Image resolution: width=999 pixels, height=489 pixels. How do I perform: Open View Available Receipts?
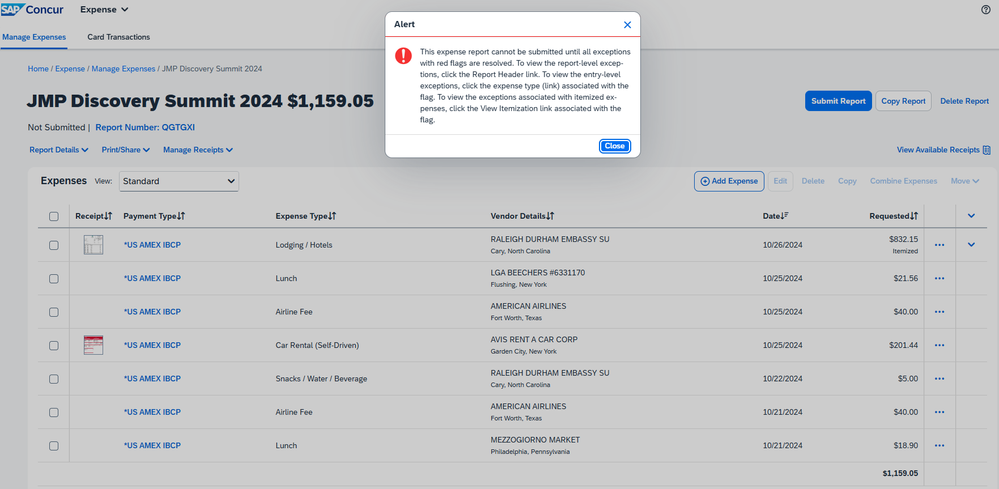[x=944, y=150]
